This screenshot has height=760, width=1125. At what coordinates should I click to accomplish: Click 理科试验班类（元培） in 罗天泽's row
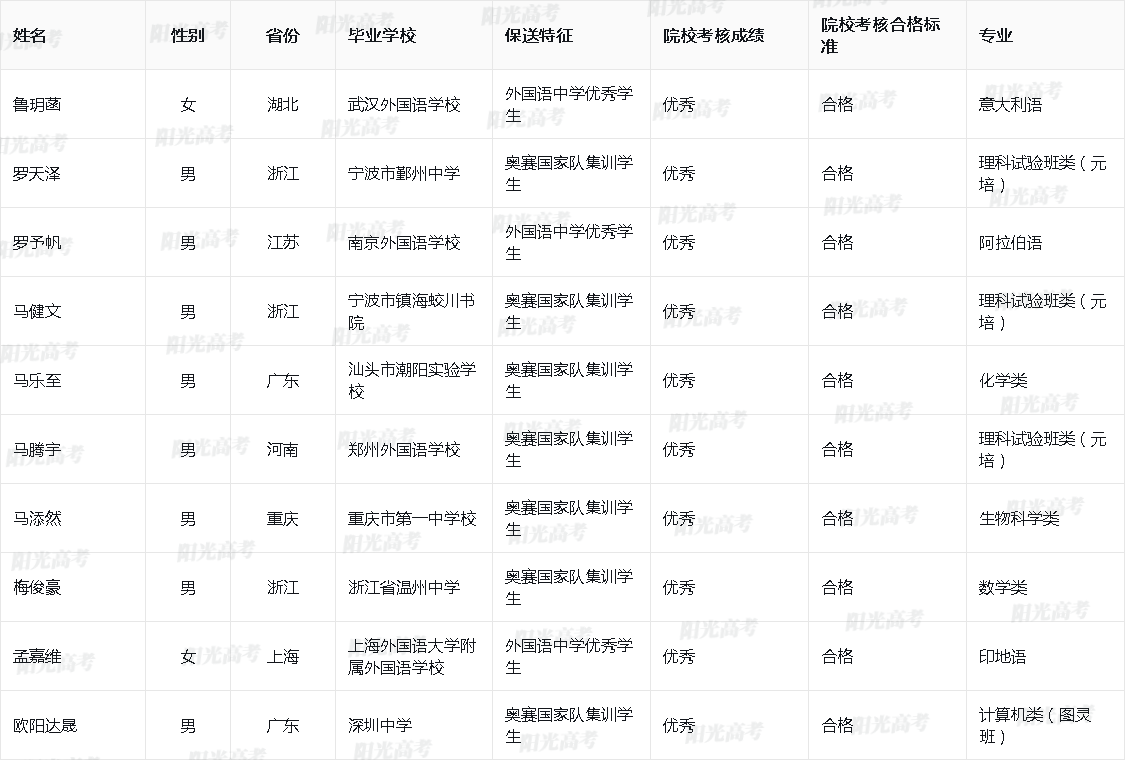[1042, 174]
